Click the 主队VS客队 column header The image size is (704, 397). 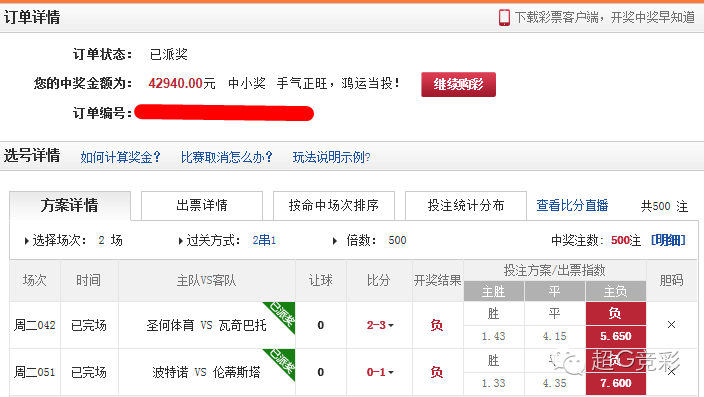click(x=206, y=281)
